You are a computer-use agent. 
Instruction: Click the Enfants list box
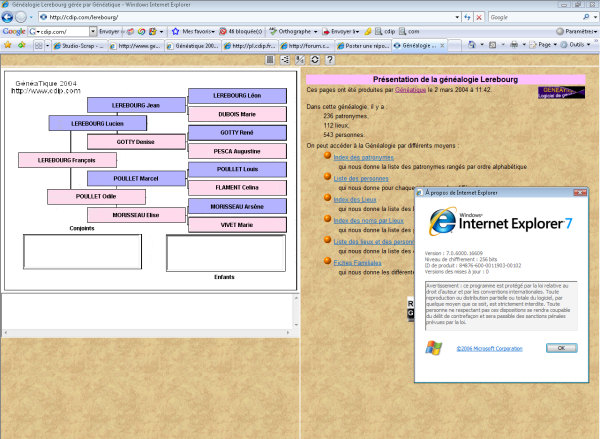click(x=226, y=253)
